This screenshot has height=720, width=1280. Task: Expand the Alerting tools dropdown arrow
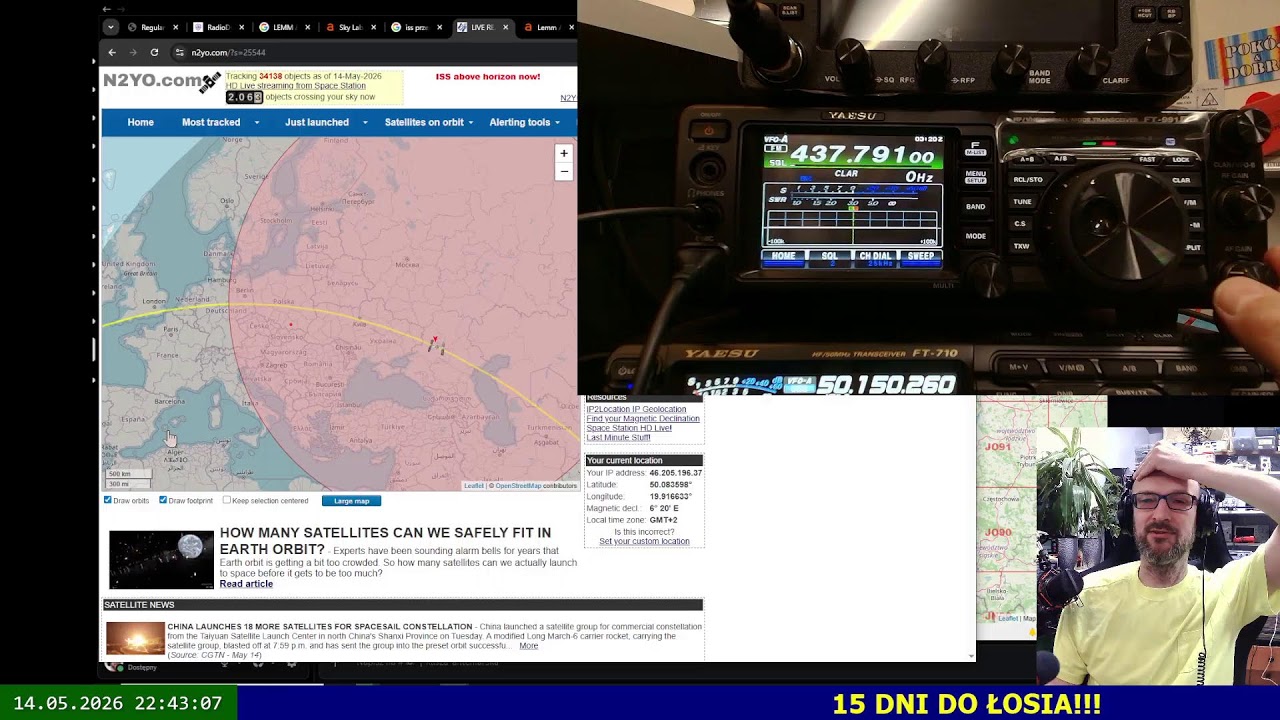coord(560,123)
